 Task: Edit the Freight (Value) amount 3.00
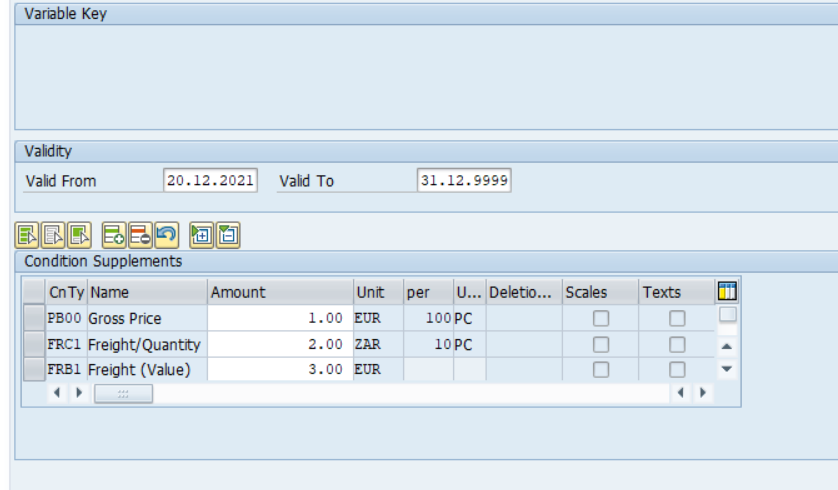pyautogui.click(x=280, y=369)
